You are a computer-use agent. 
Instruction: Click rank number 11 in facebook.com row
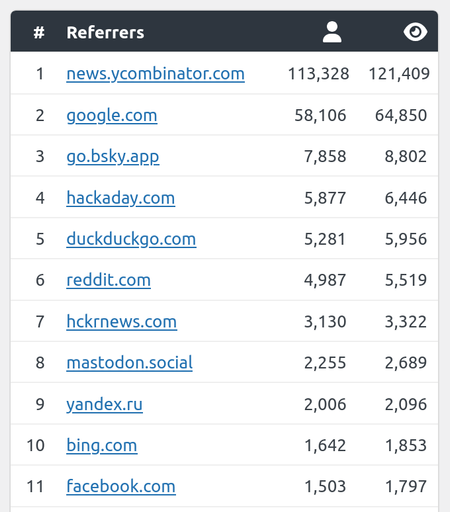(x=35, y=487)
